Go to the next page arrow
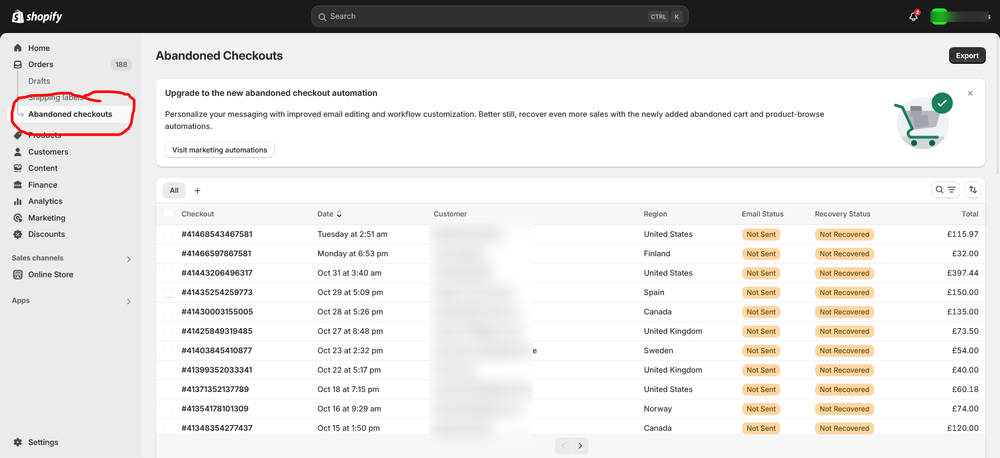The width and height of the screenshot is (1000, 458). [x=580, y=446]
